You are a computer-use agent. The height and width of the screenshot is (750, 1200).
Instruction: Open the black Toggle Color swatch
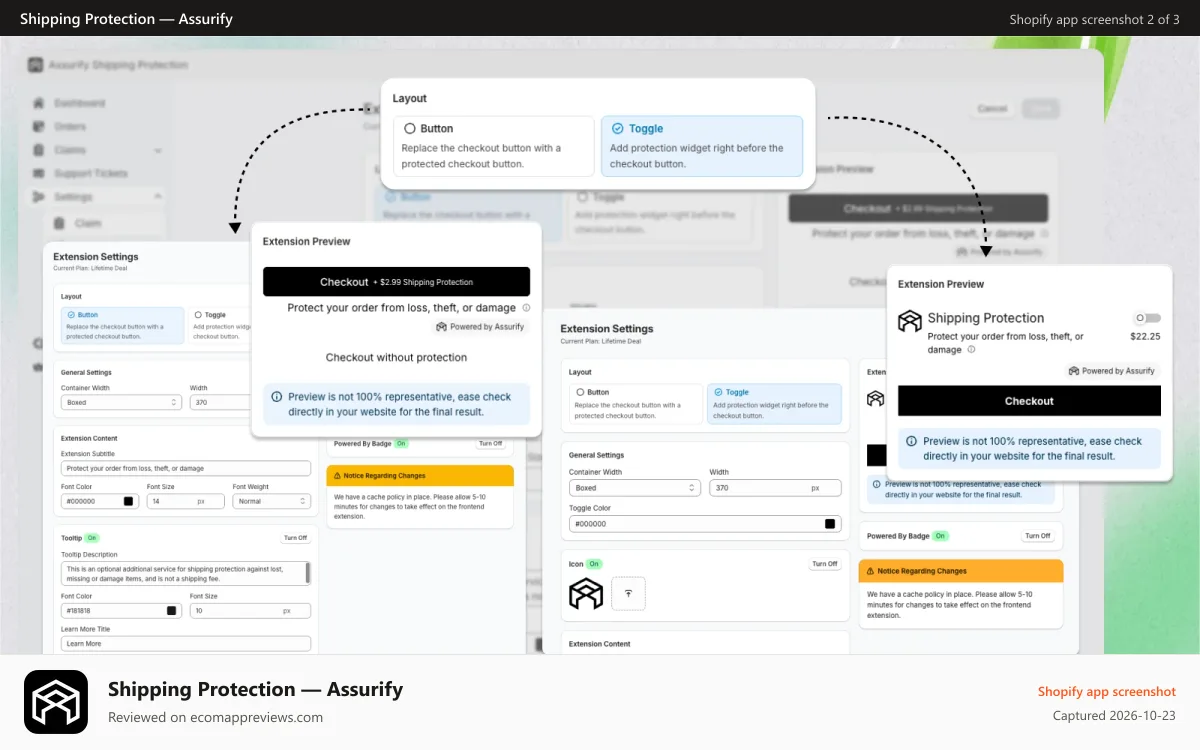point(829,524)
